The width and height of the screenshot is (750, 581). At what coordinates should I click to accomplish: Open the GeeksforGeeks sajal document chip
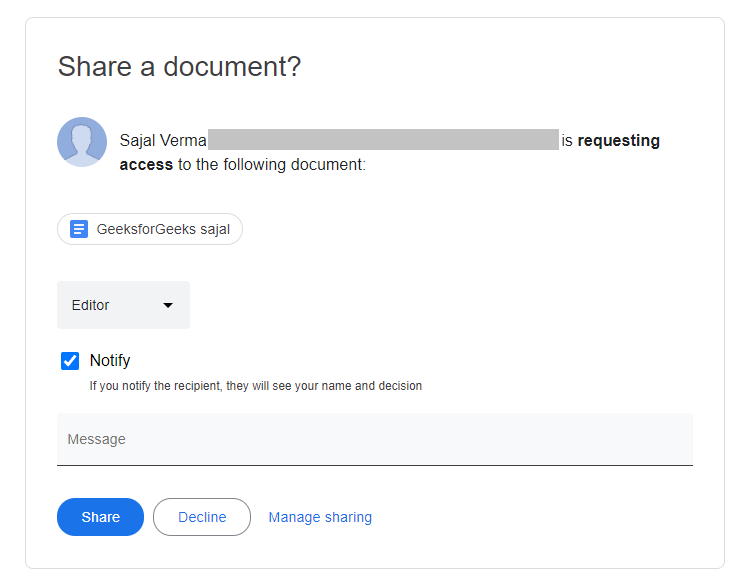[150, 229]
